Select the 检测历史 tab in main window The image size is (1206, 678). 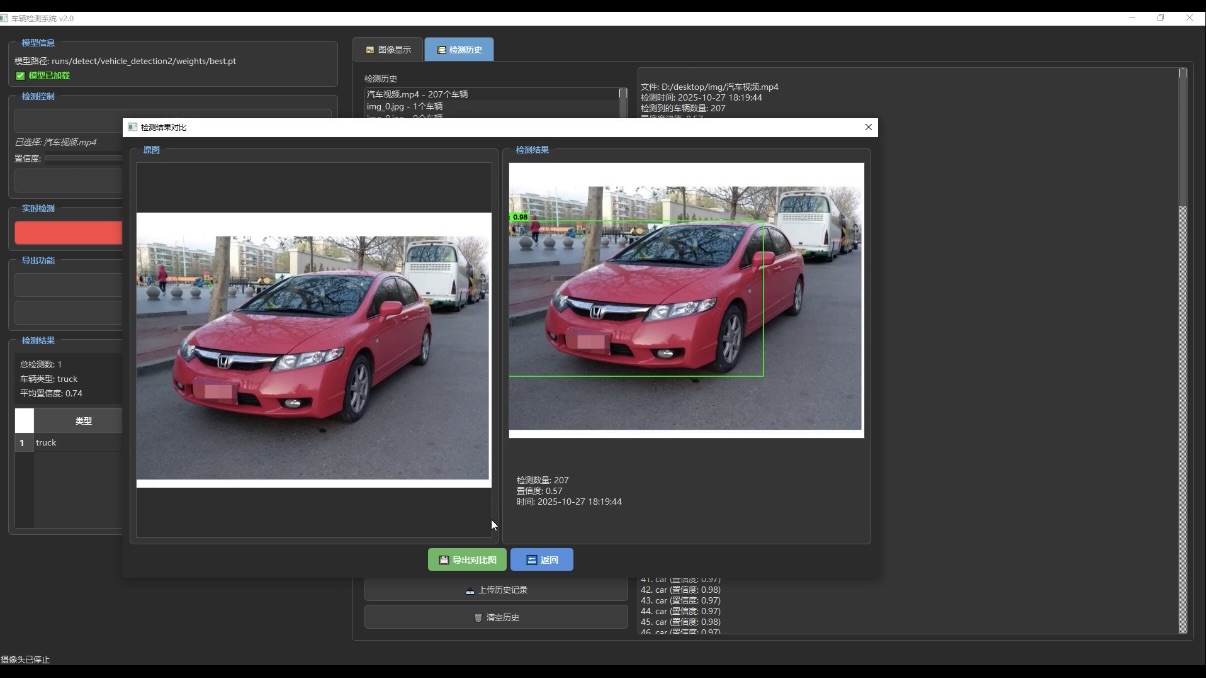pyautogui.click(x=459, y=49)
